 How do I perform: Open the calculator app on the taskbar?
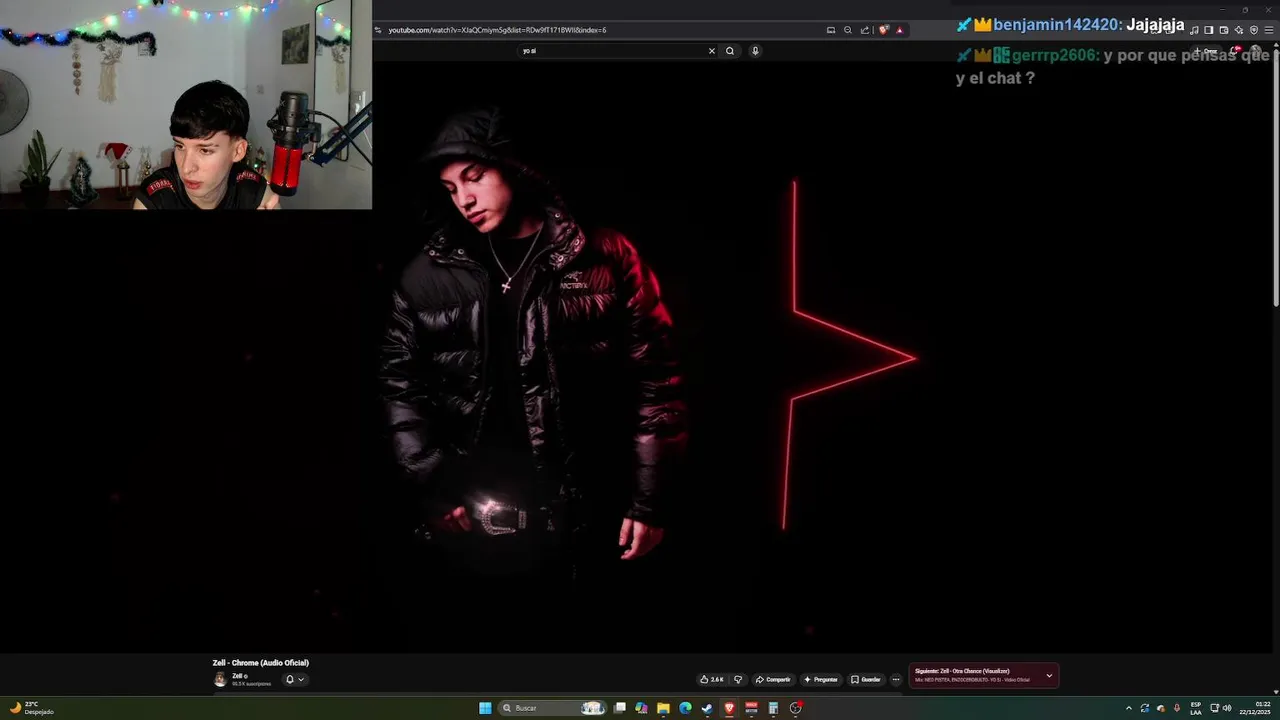[773, 708]
